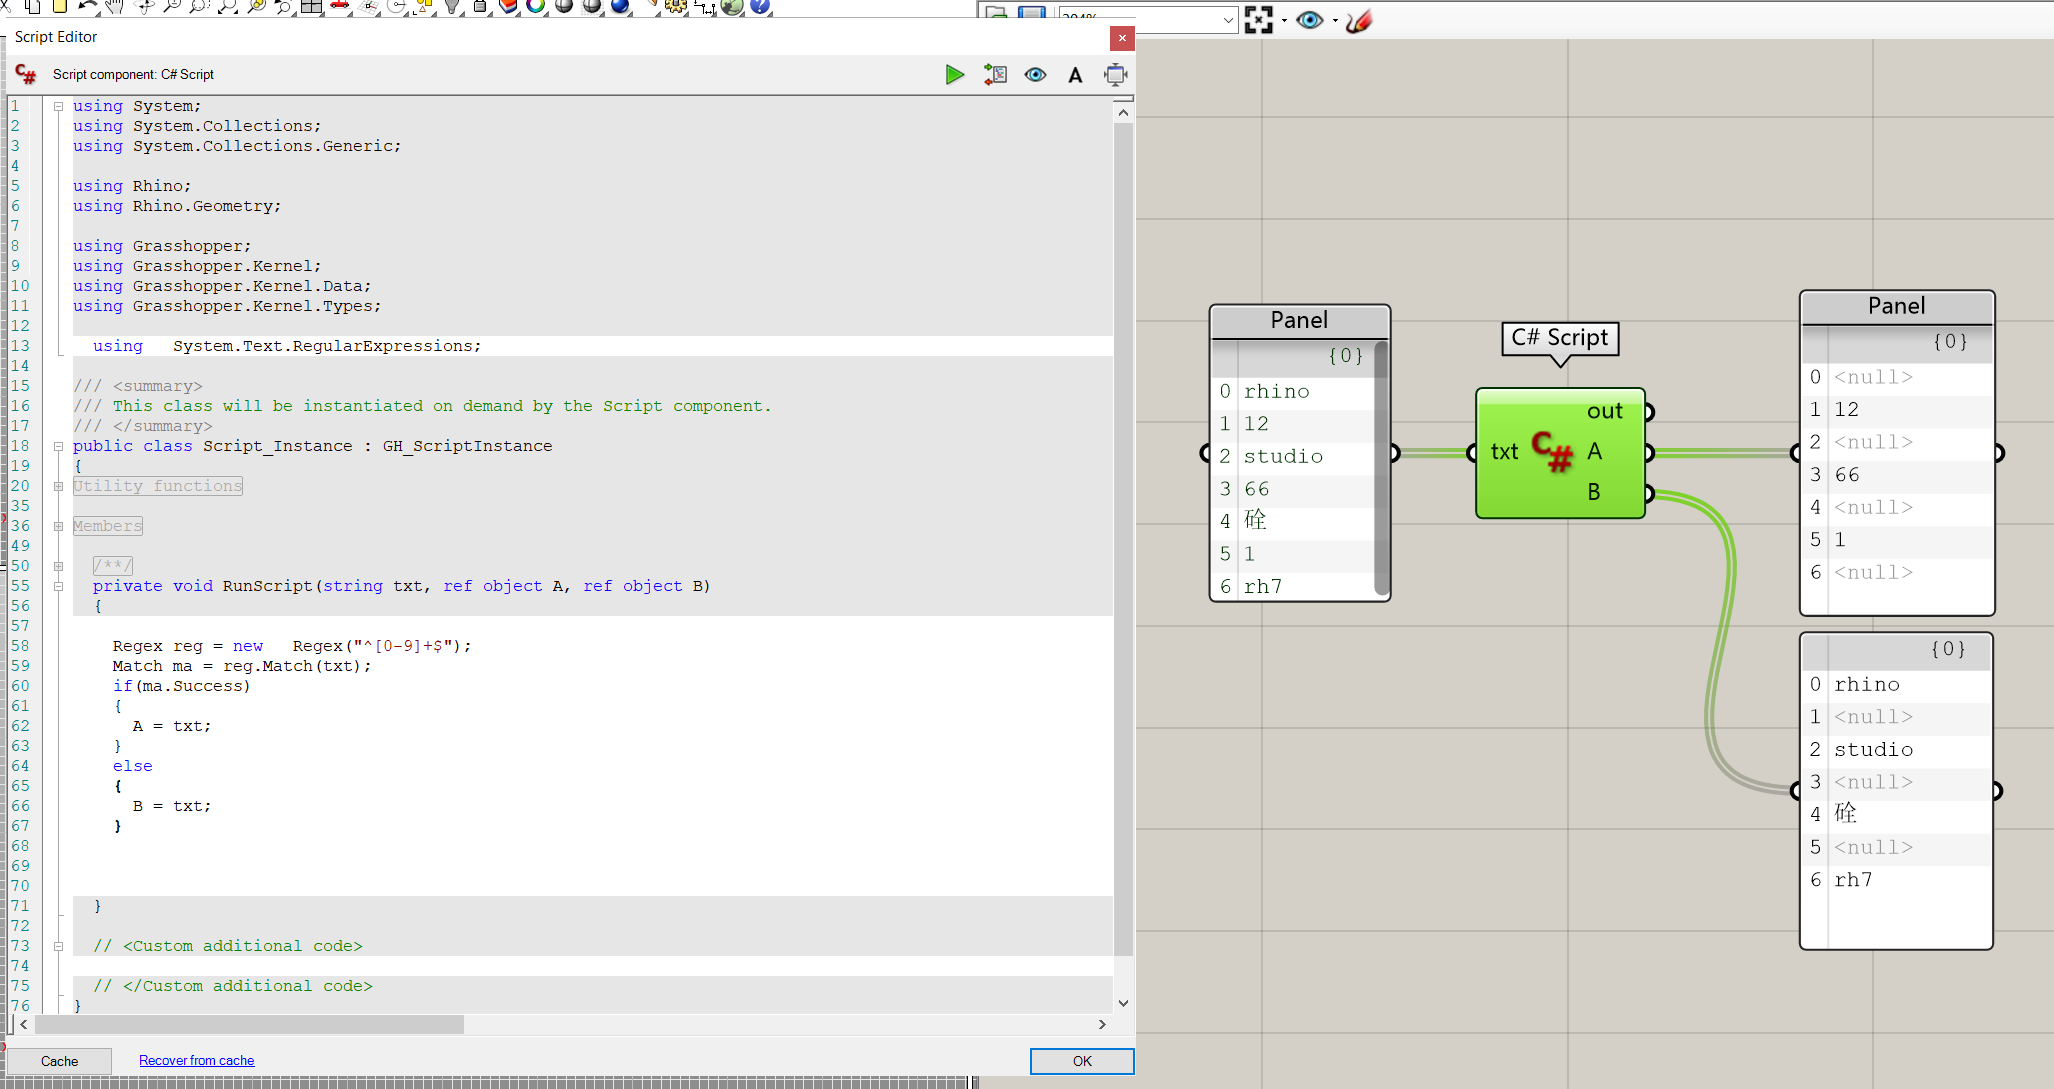Toggle the preview eye in Script Editor toolbar
Viewport: 2054px width, 1089px height.
[1035, 74]
